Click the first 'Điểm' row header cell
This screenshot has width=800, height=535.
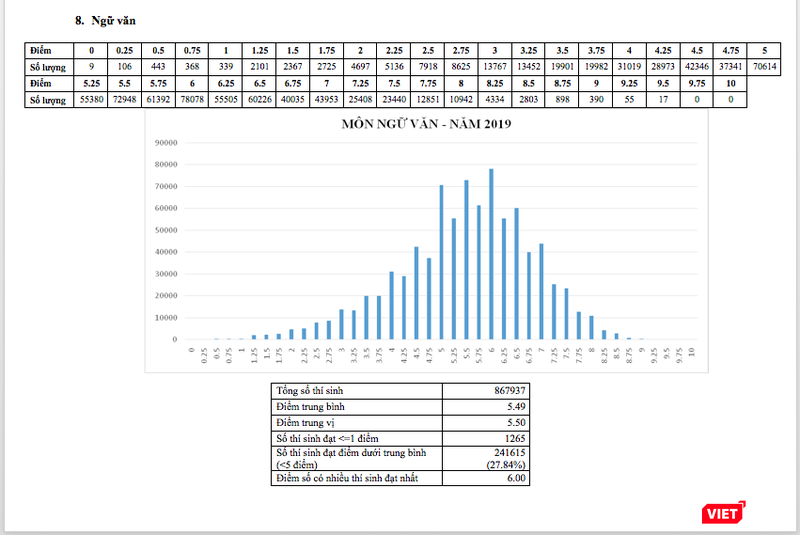click(x=47, y=49)
